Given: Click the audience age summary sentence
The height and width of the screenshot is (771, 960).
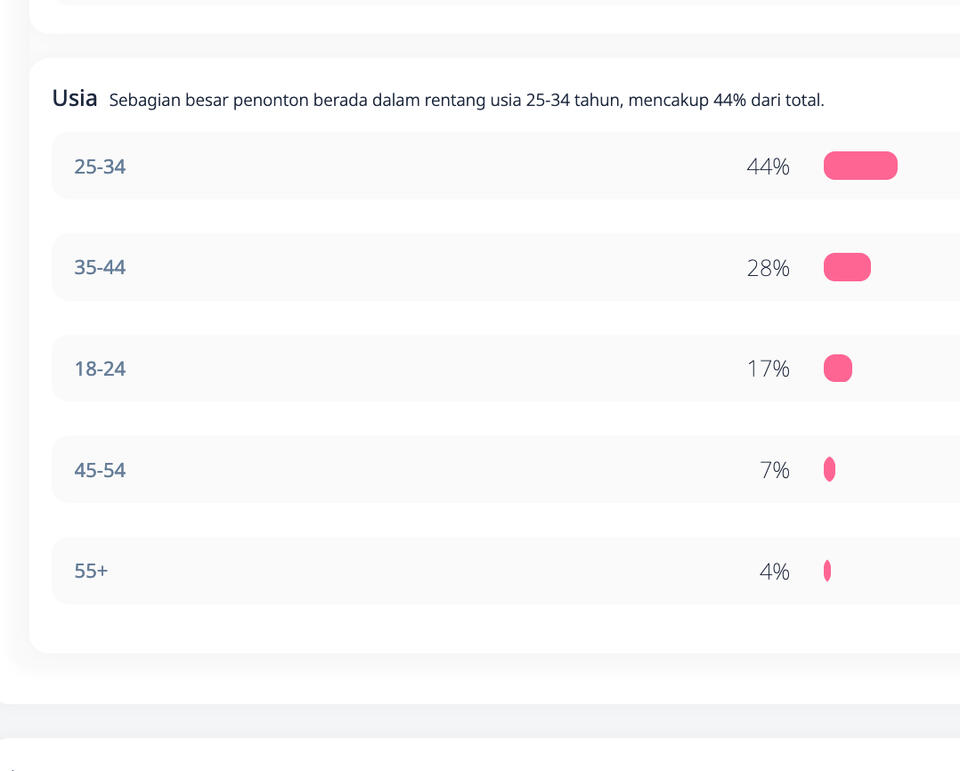Looking at the screenshot, I should [x=467, y=100].
